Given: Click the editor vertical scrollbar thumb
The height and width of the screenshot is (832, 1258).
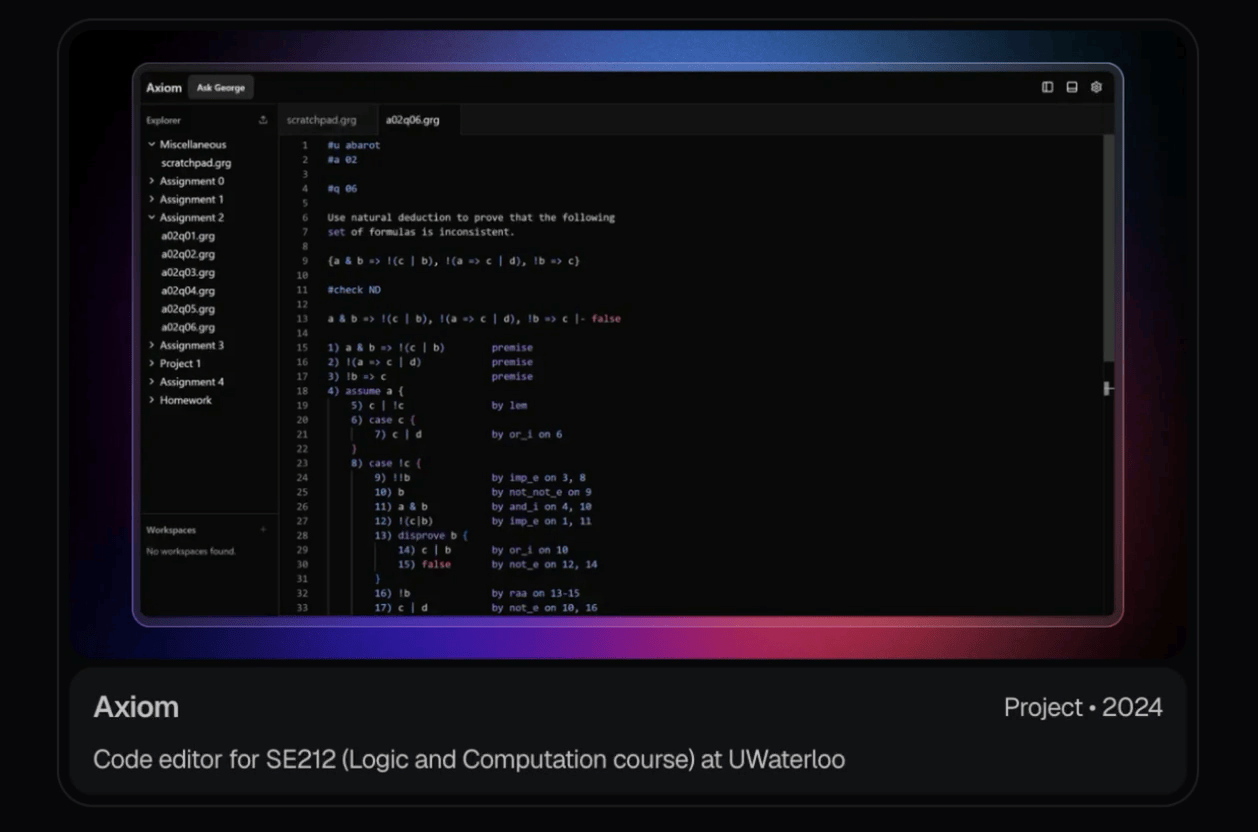Looking at the screenshot, I should (x=1108, y=248).
